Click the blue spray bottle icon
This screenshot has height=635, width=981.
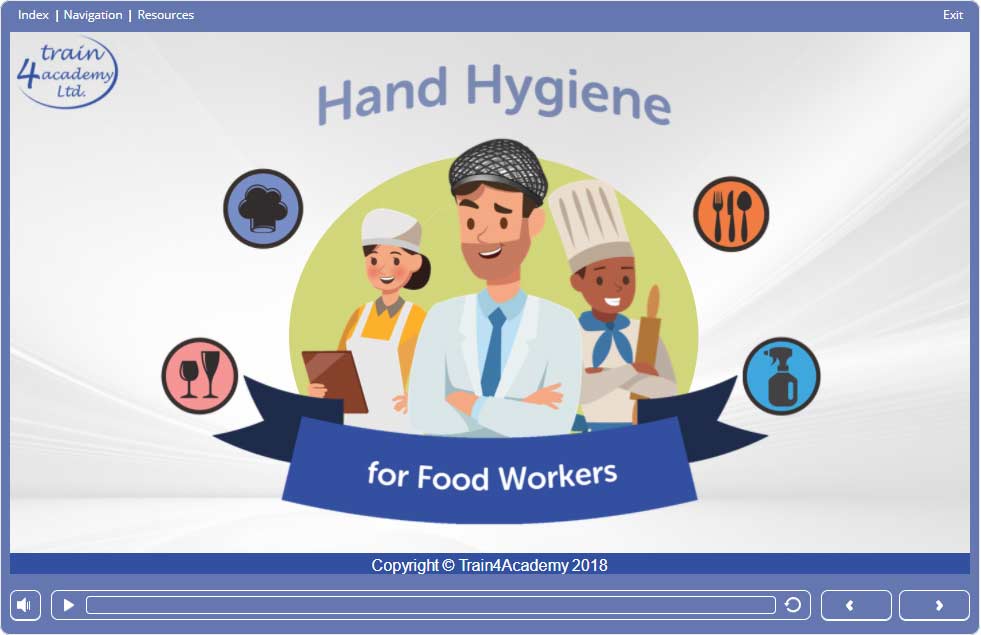click(x=781, y=376)
